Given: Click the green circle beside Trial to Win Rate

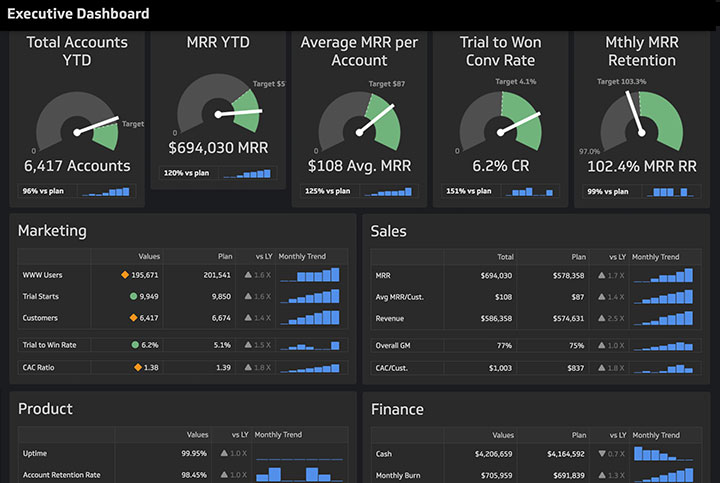Looking at the screenshot, I should (x=135, y=345).
